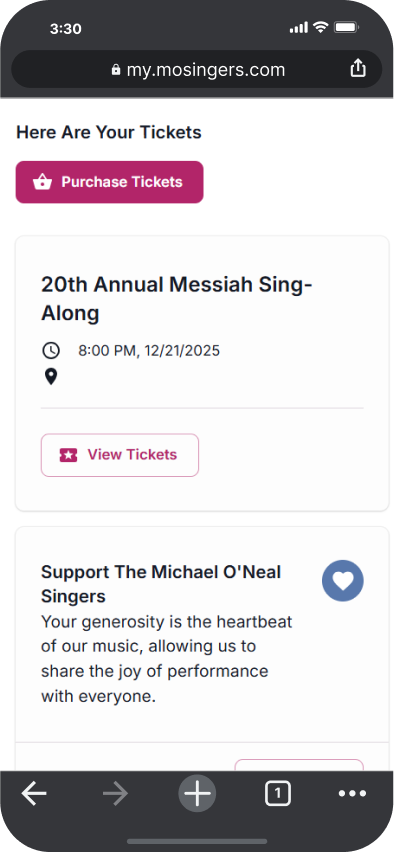The height and width of the screenshot is (853, 394).
Task: Open the browser share icon
Action: coord(358,69)
